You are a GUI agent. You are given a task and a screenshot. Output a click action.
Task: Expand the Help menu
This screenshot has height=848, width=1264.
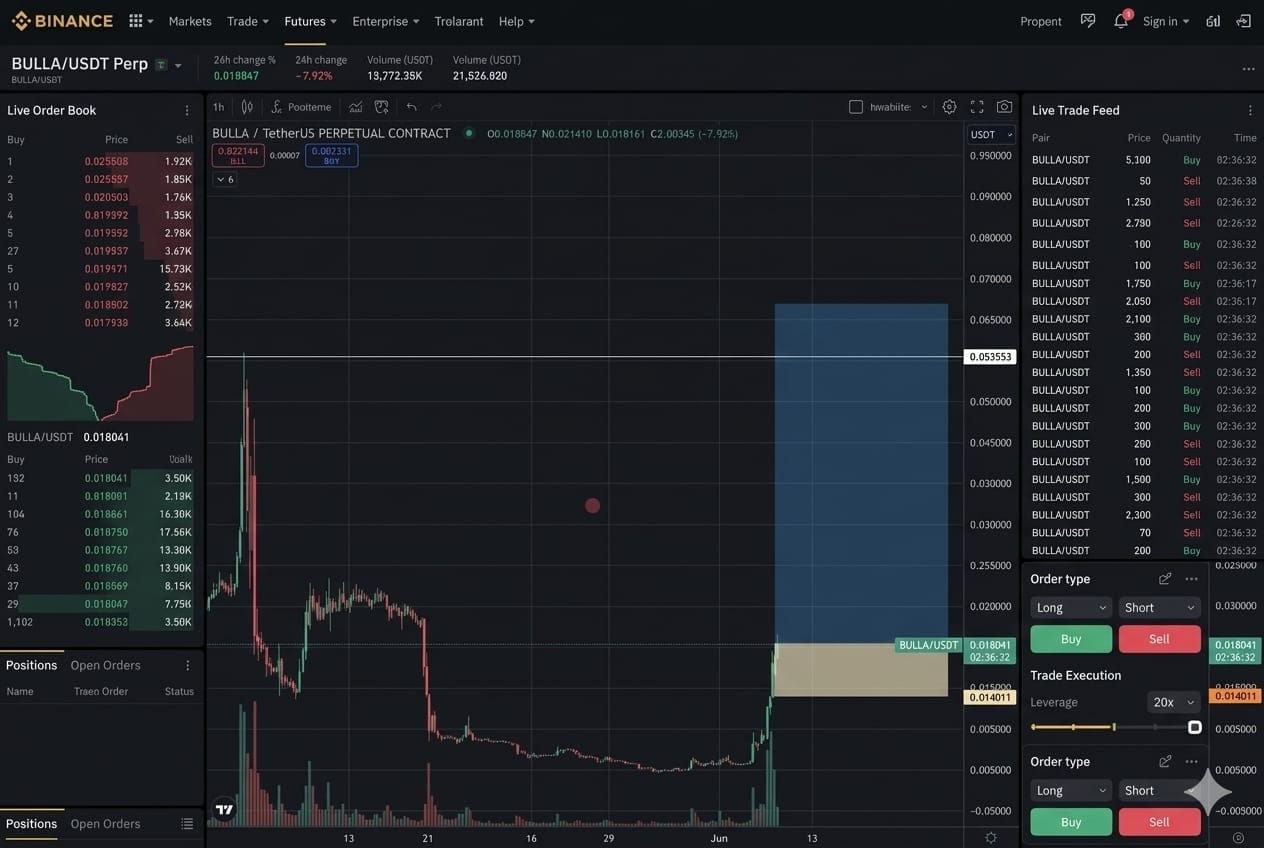pyautogui.click(x=517, y=21)
